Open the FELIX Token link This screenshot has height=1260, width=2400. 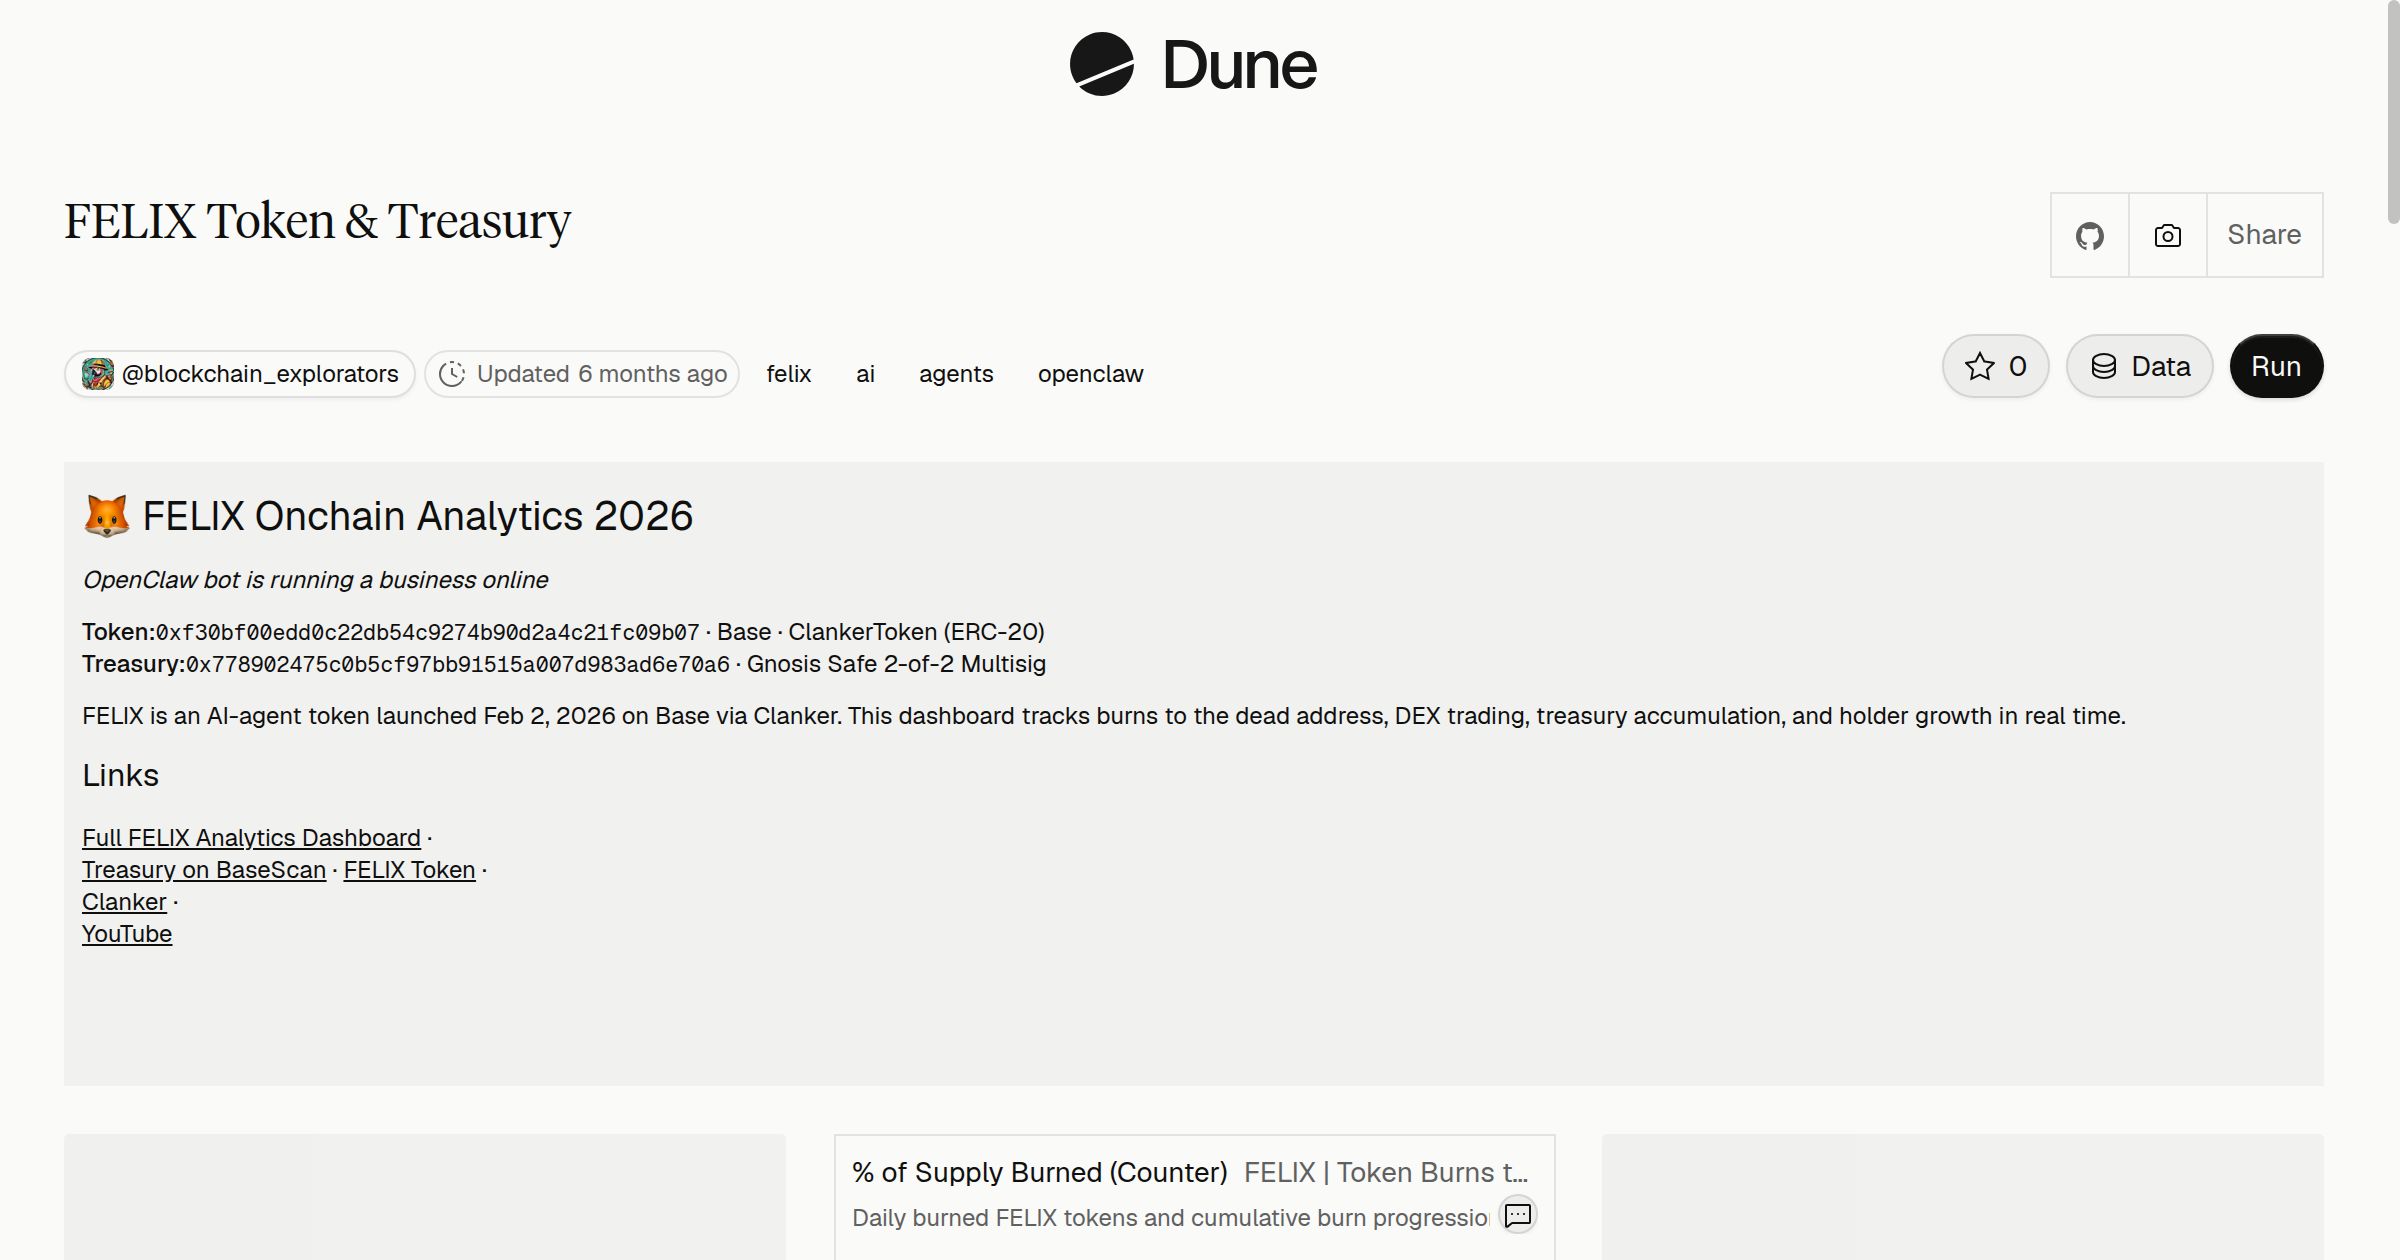point(409,870)
